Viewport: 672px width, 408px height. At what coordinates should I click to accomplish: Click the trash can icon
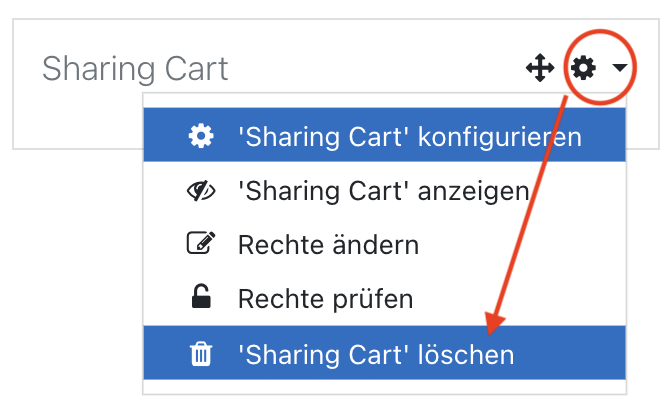pos(201,354)
